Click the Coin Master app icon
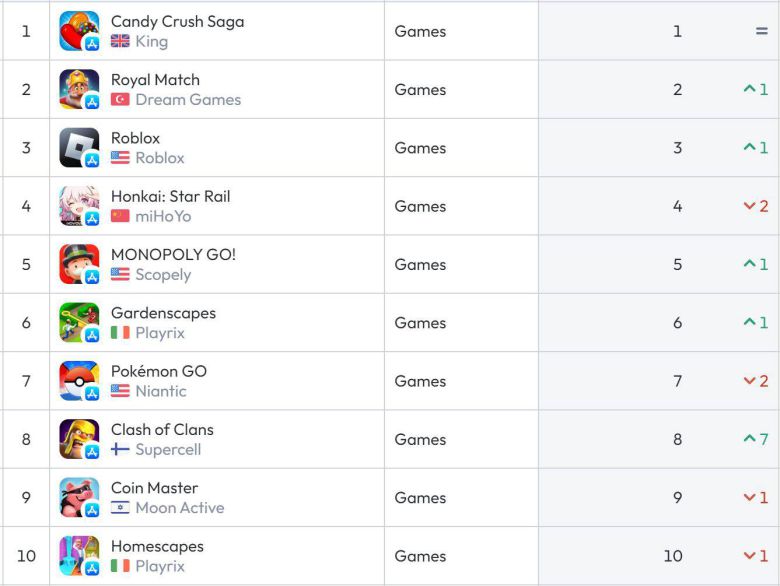Screen dimensions: 780x586 (79, 498)
